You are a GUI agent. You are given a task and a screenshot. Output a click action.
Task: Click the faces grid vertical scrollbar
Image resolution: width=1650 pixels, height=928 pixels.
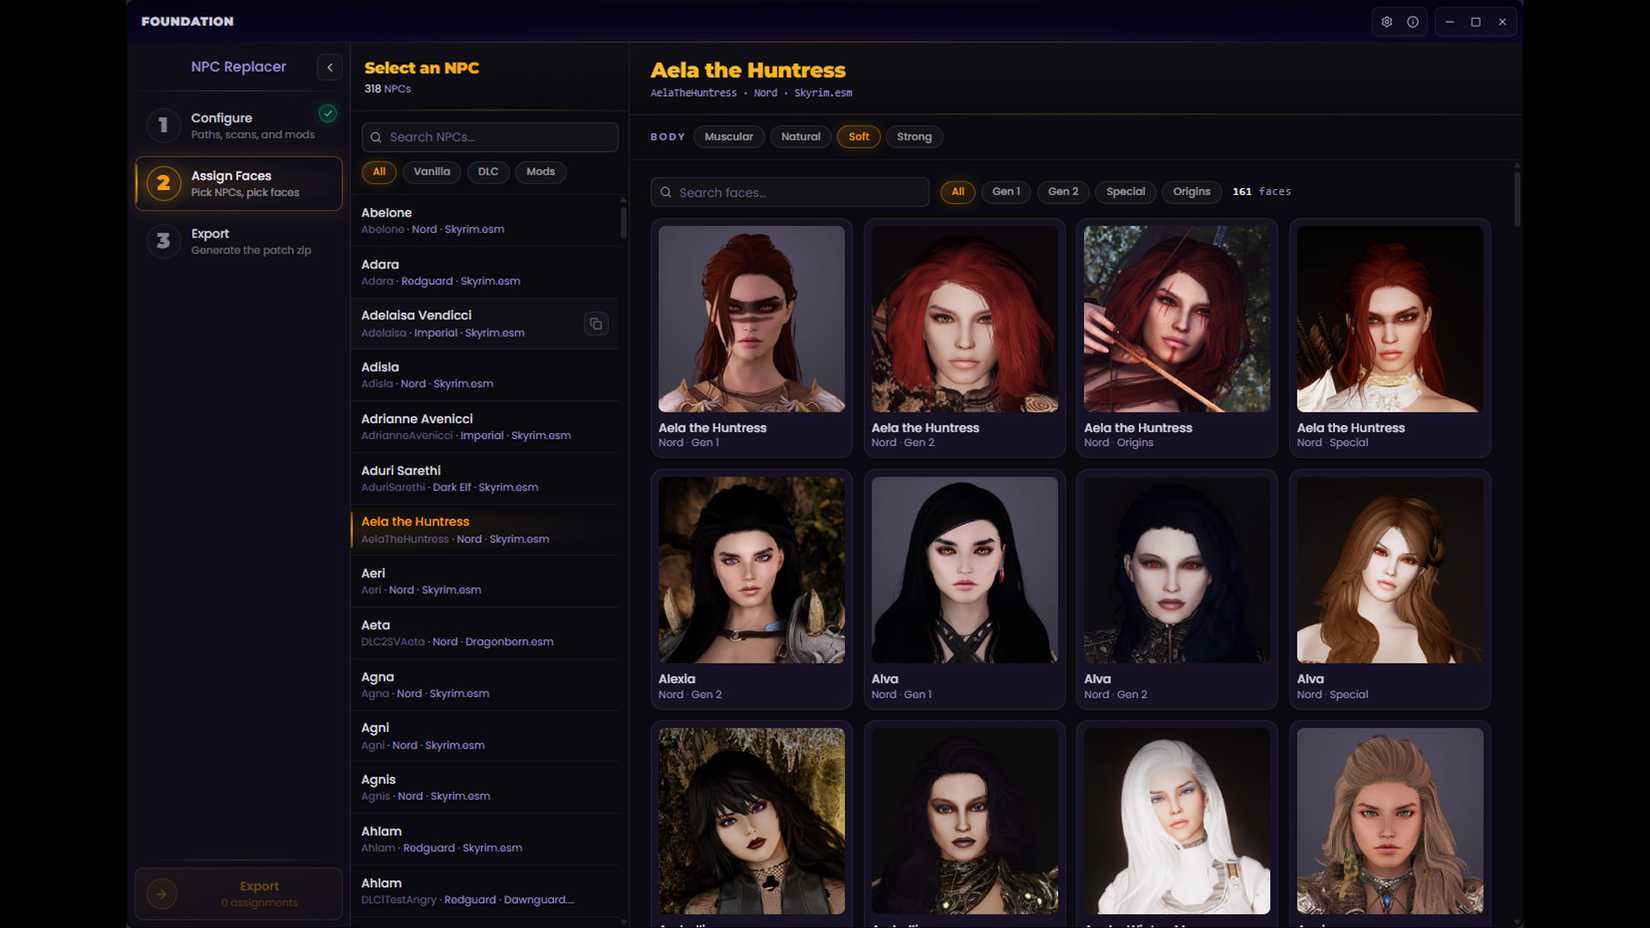[1517, 199]
